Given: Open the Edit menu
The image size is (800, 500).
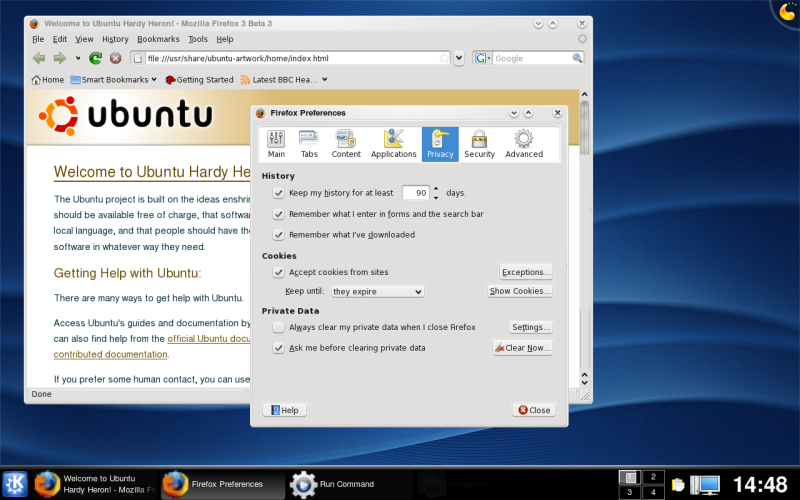Looking at the screenshot, I should 60,39.
